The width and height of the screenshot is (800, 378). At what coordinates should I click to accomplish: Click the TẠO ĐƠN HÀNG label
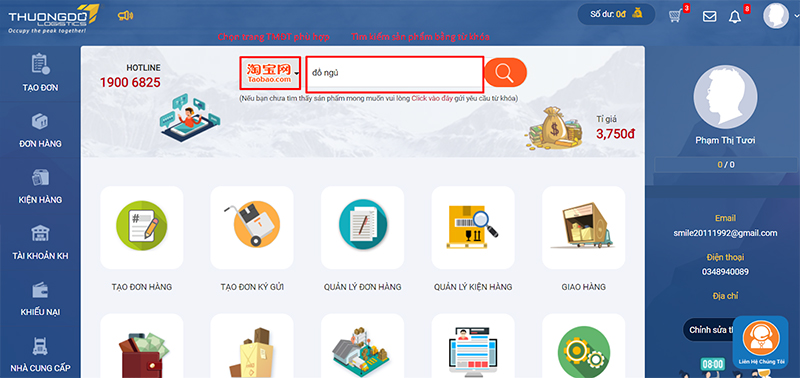[x=142, y=287]
